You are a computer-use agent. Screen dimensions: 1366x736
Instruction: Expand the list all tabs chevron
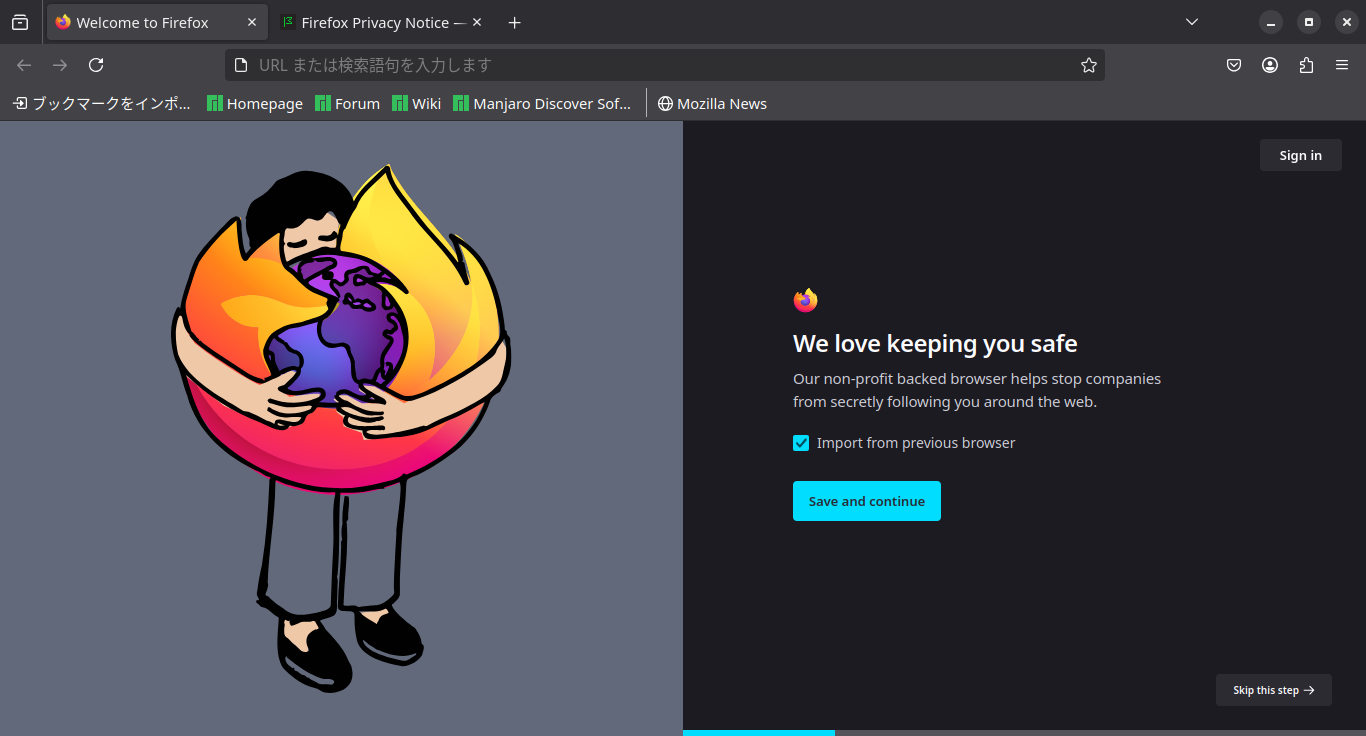click(1192, 22)
